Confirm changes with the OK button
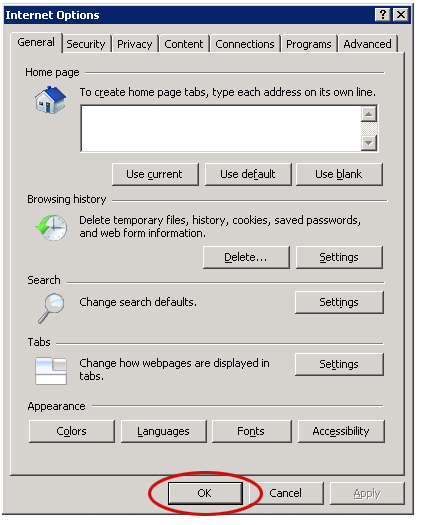The height and width of the screenshot is (525, 423). (x=205, y=493)
